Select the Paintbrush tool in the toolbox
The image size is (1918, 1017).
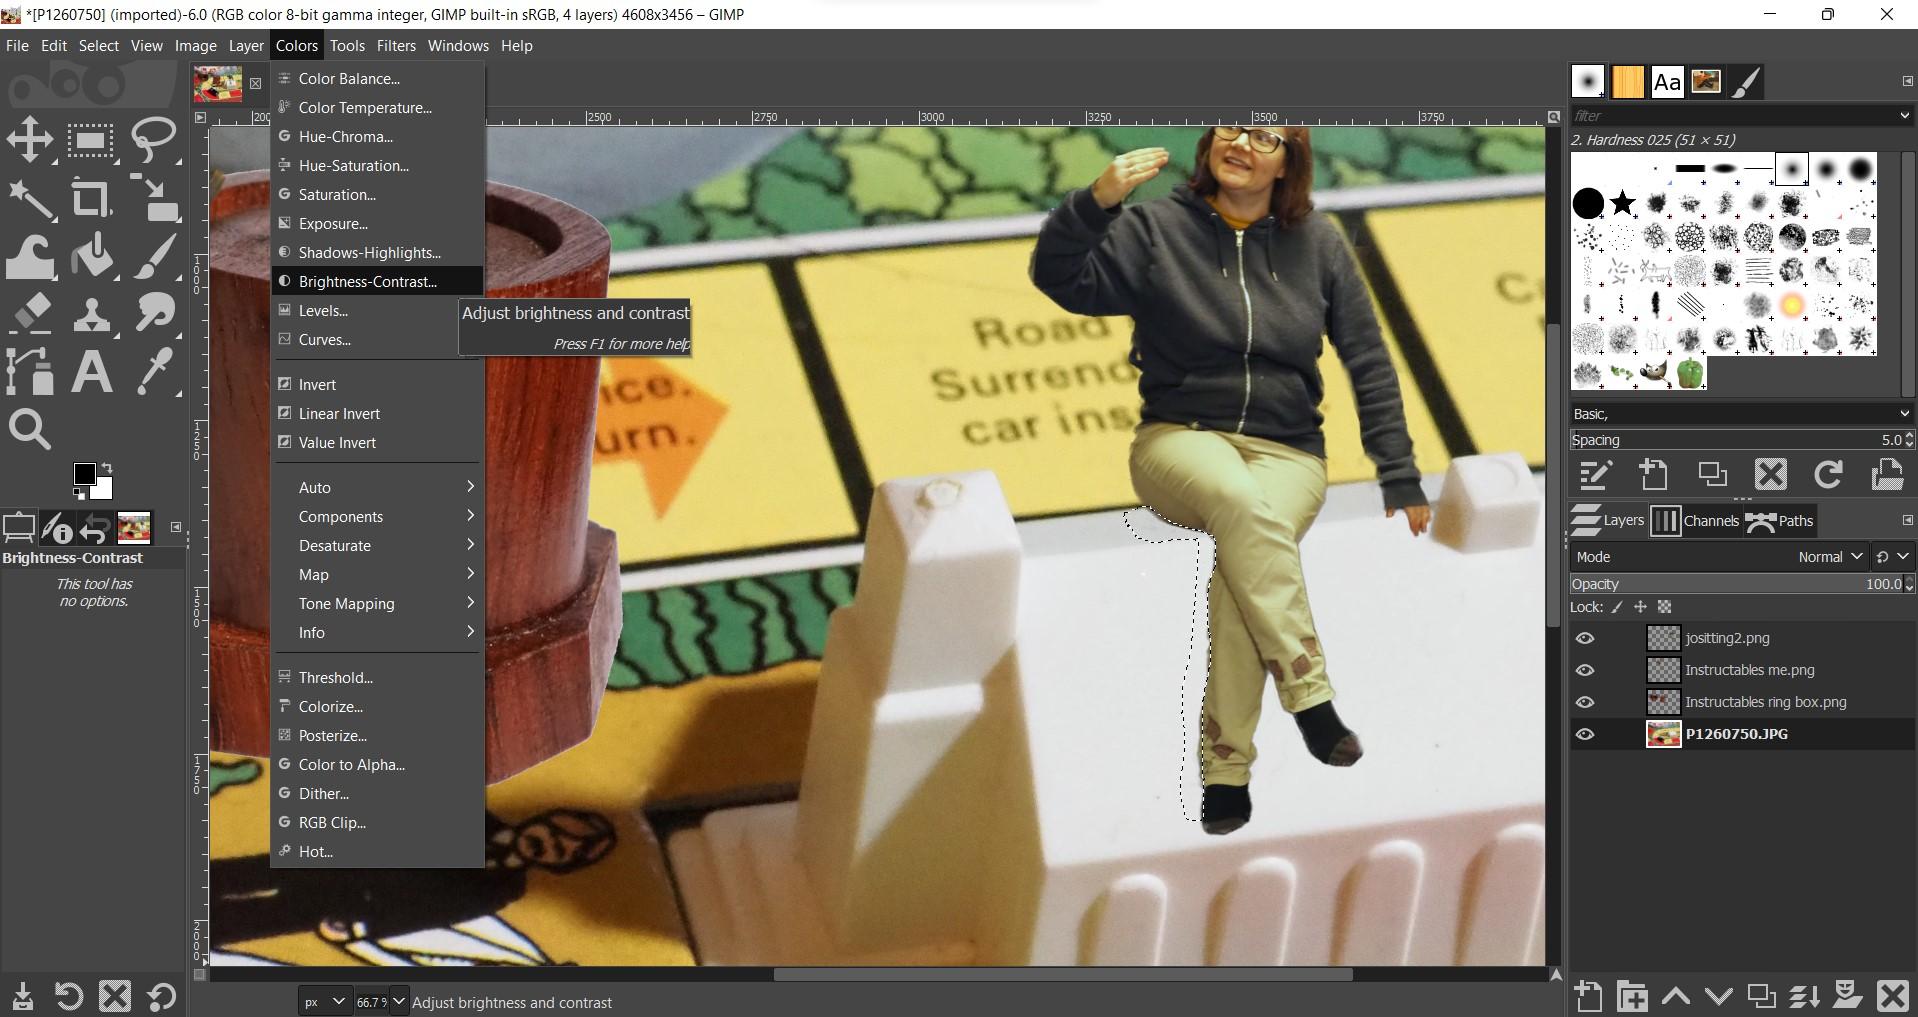[x=154, y=257]
